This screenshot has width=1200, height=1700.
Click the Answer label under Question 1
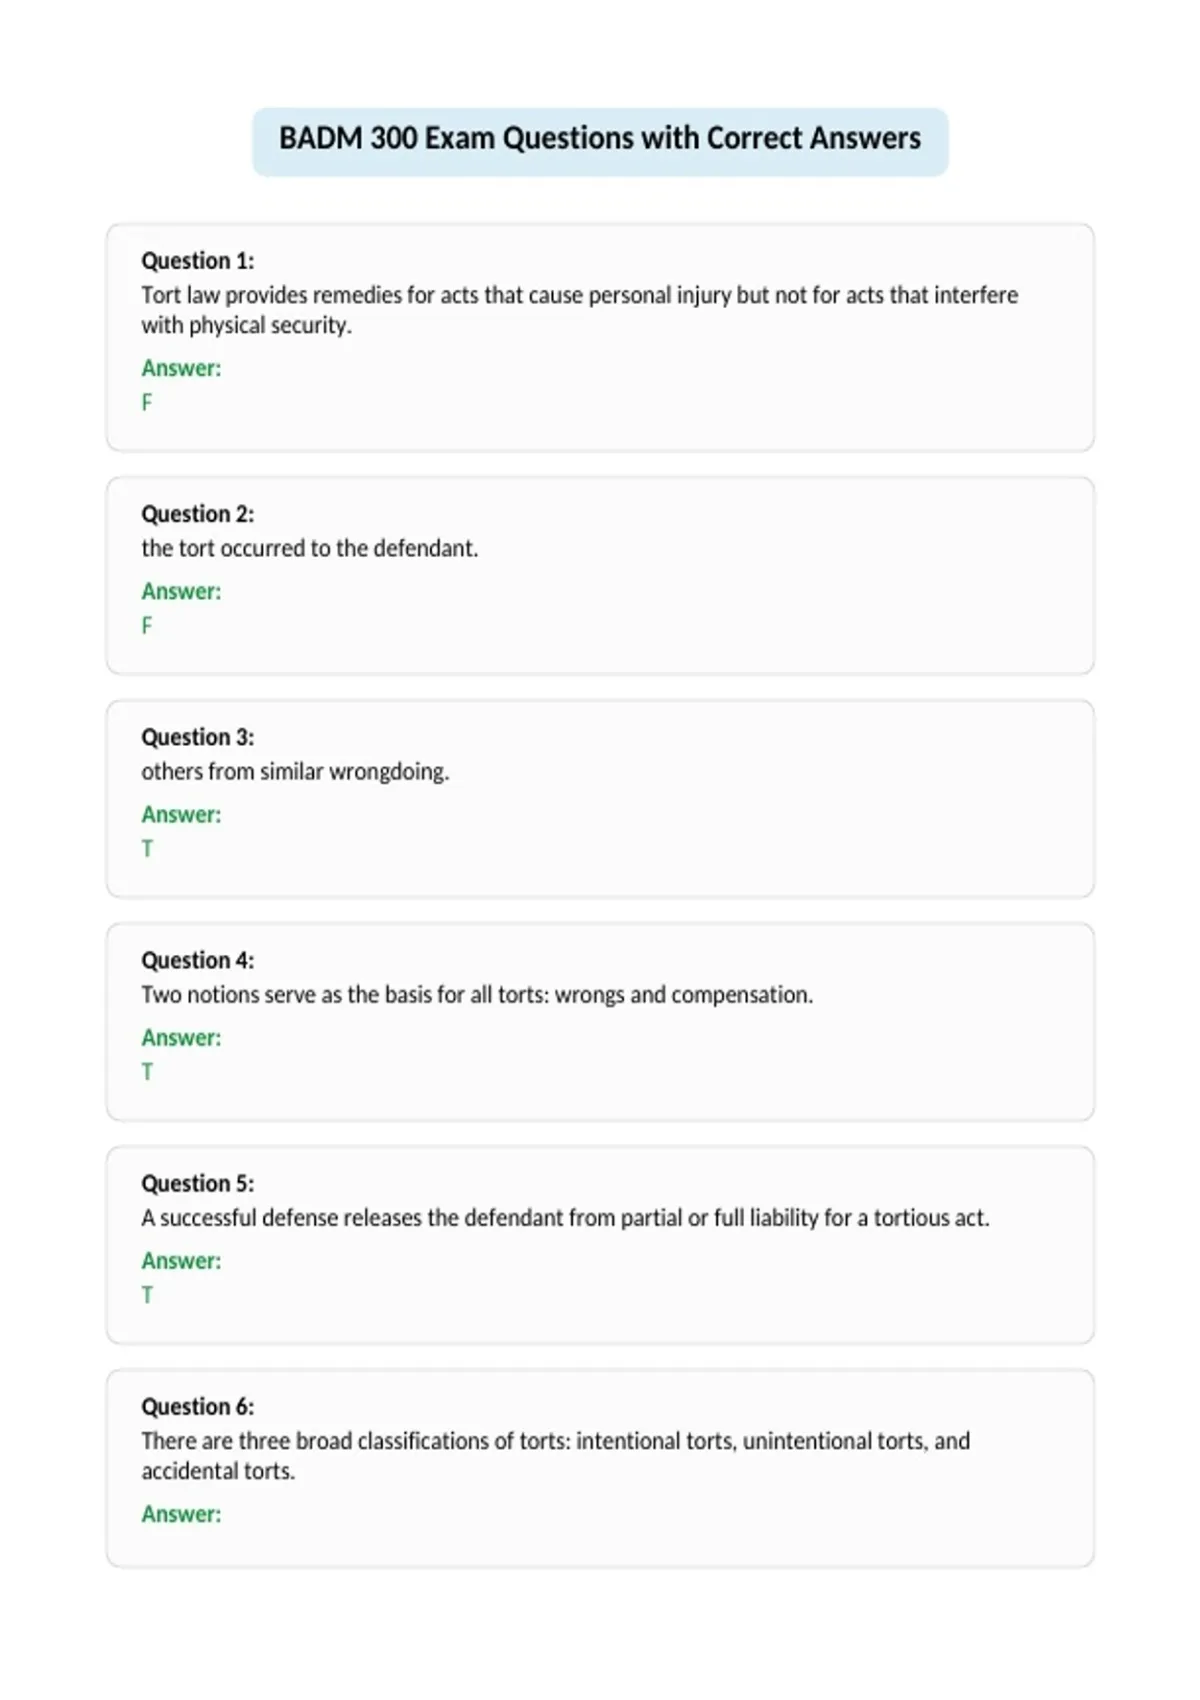click(181, 368)
